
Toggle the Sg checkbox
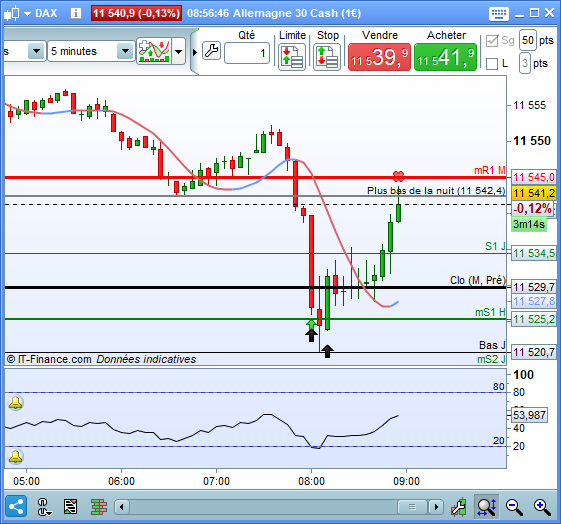[x=492, y=41]
